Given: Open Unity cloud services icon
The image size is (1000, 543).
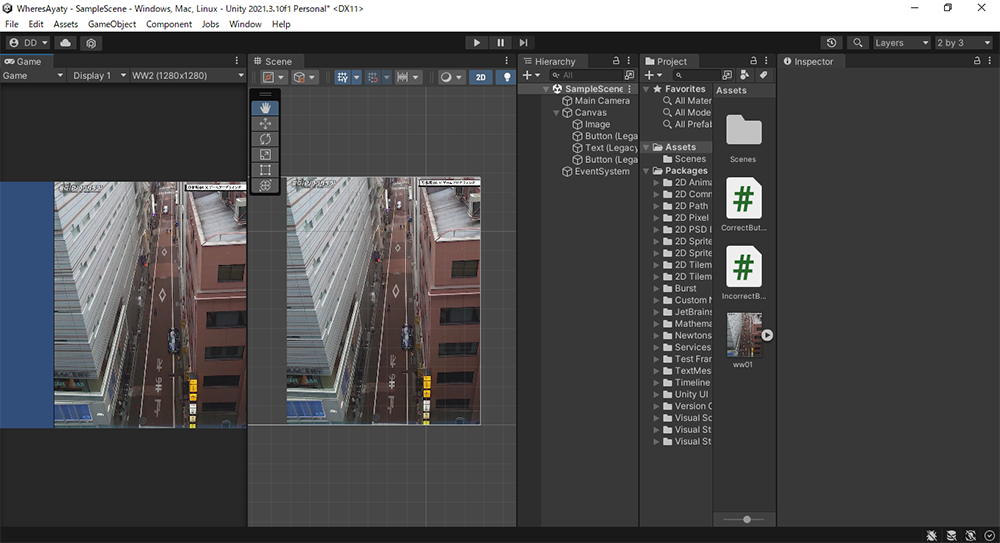Looking at the screenshot, I should tap(65, 43).
